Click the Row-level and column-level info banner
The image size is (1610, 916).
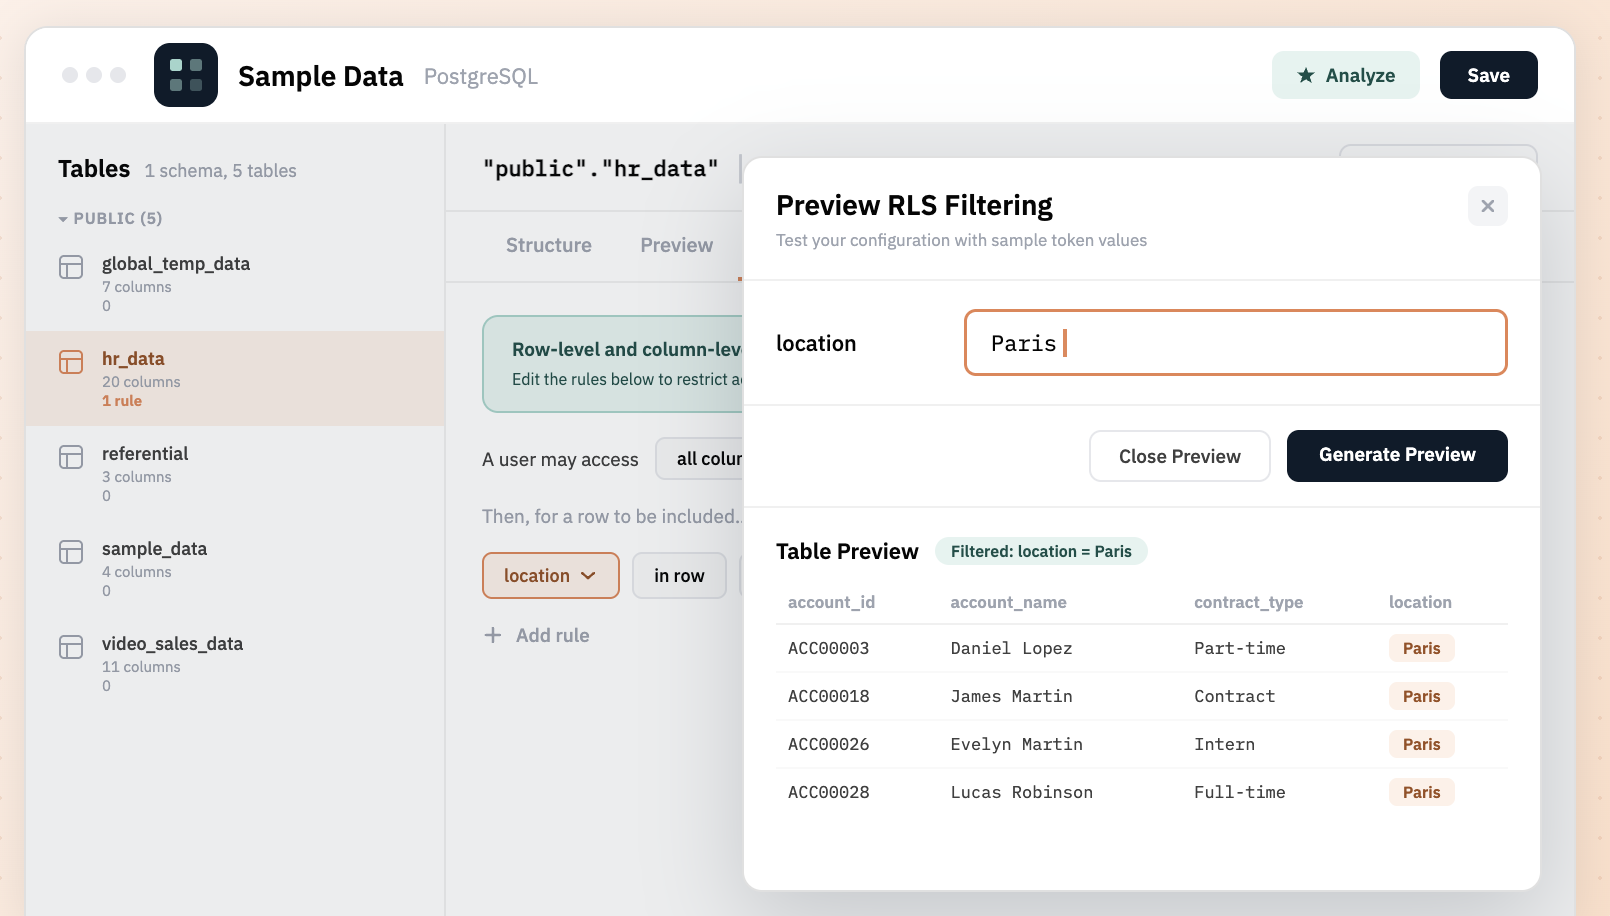pos(613,364)
